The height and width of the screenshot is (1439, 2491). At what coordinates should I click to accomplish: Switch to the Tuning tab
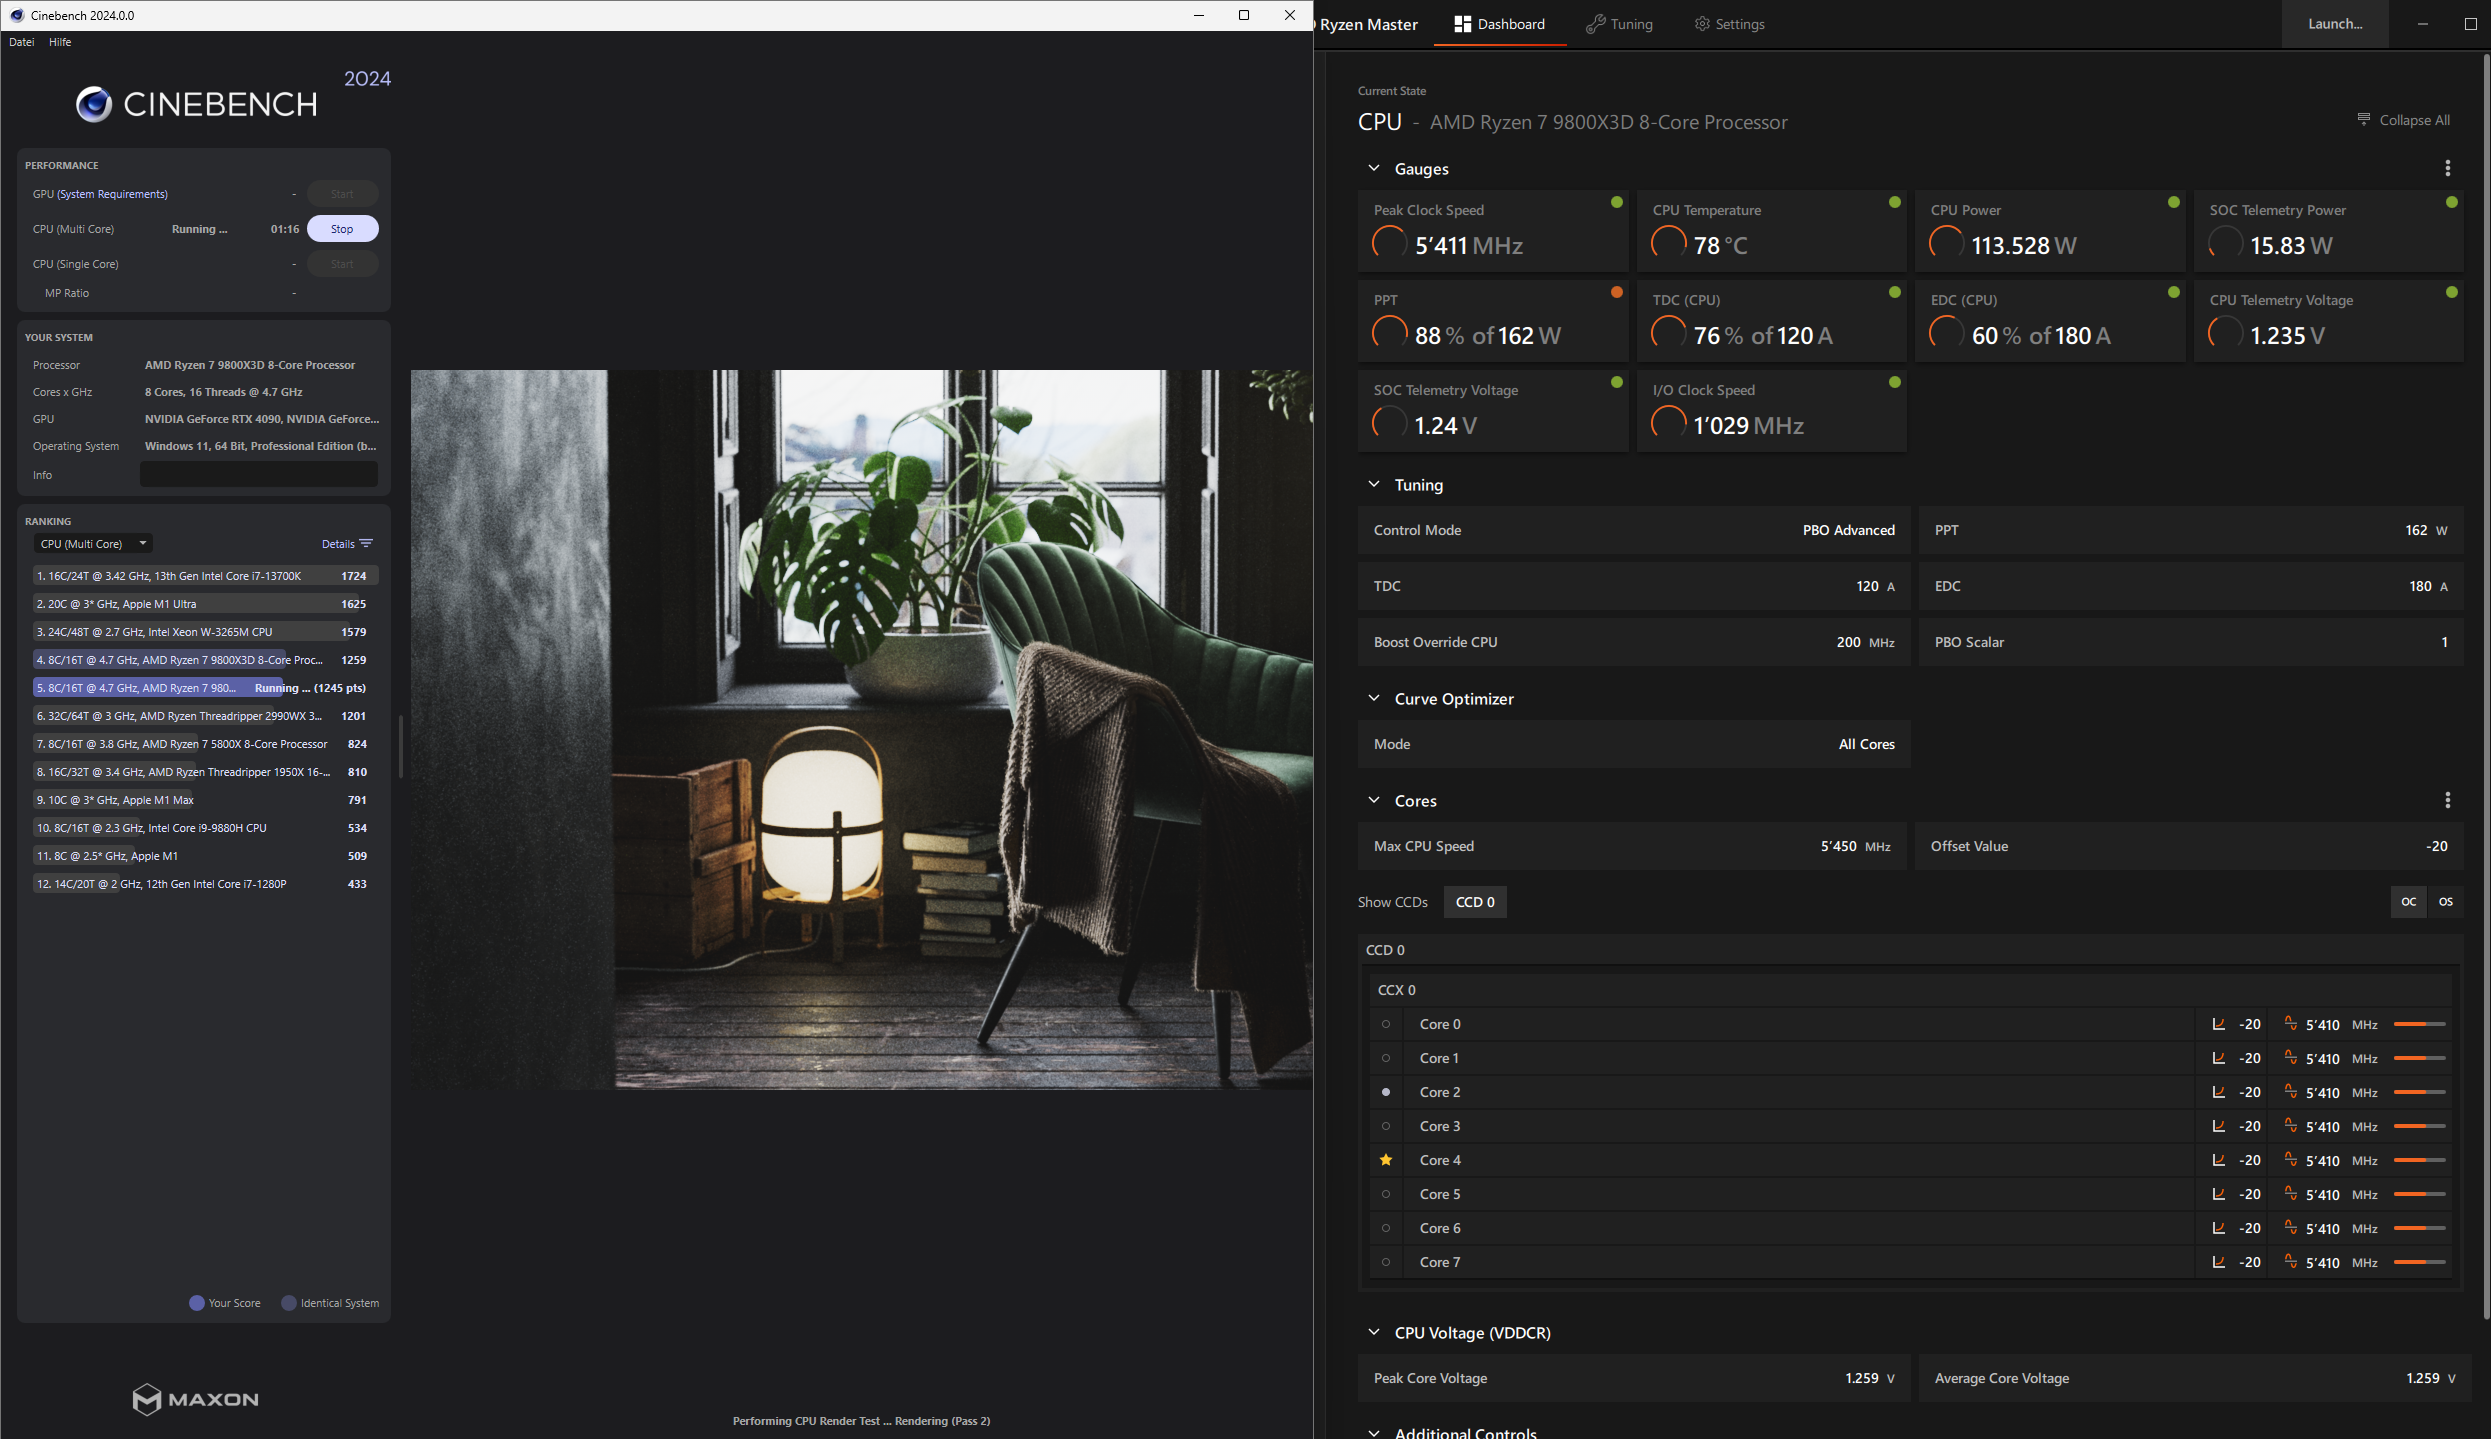coord(1619,24)
